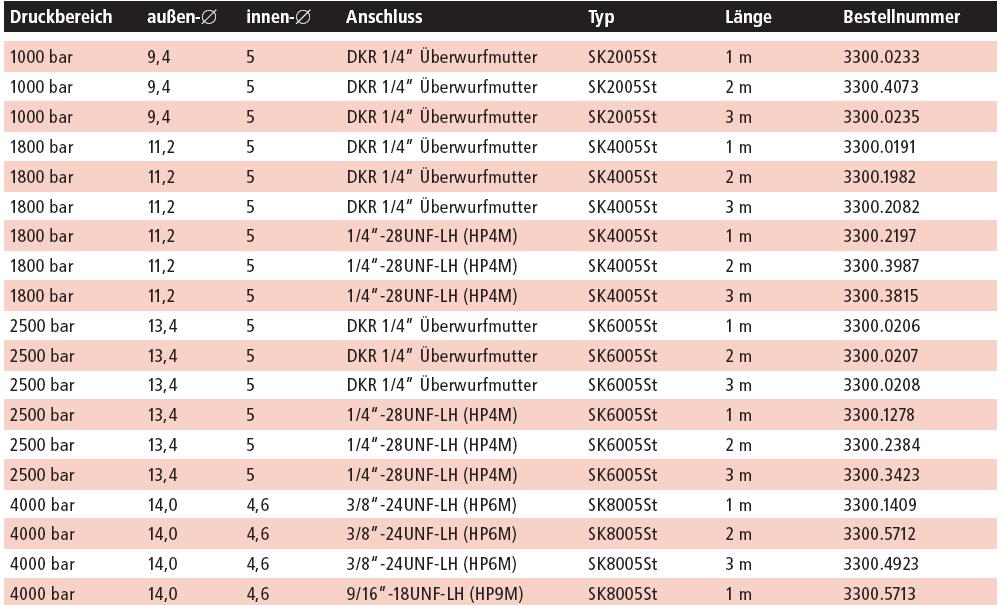Click order number 3300.1278
Image resolution: width=1002 pixels, height=605 pixels.
click(x=880, y=415)
